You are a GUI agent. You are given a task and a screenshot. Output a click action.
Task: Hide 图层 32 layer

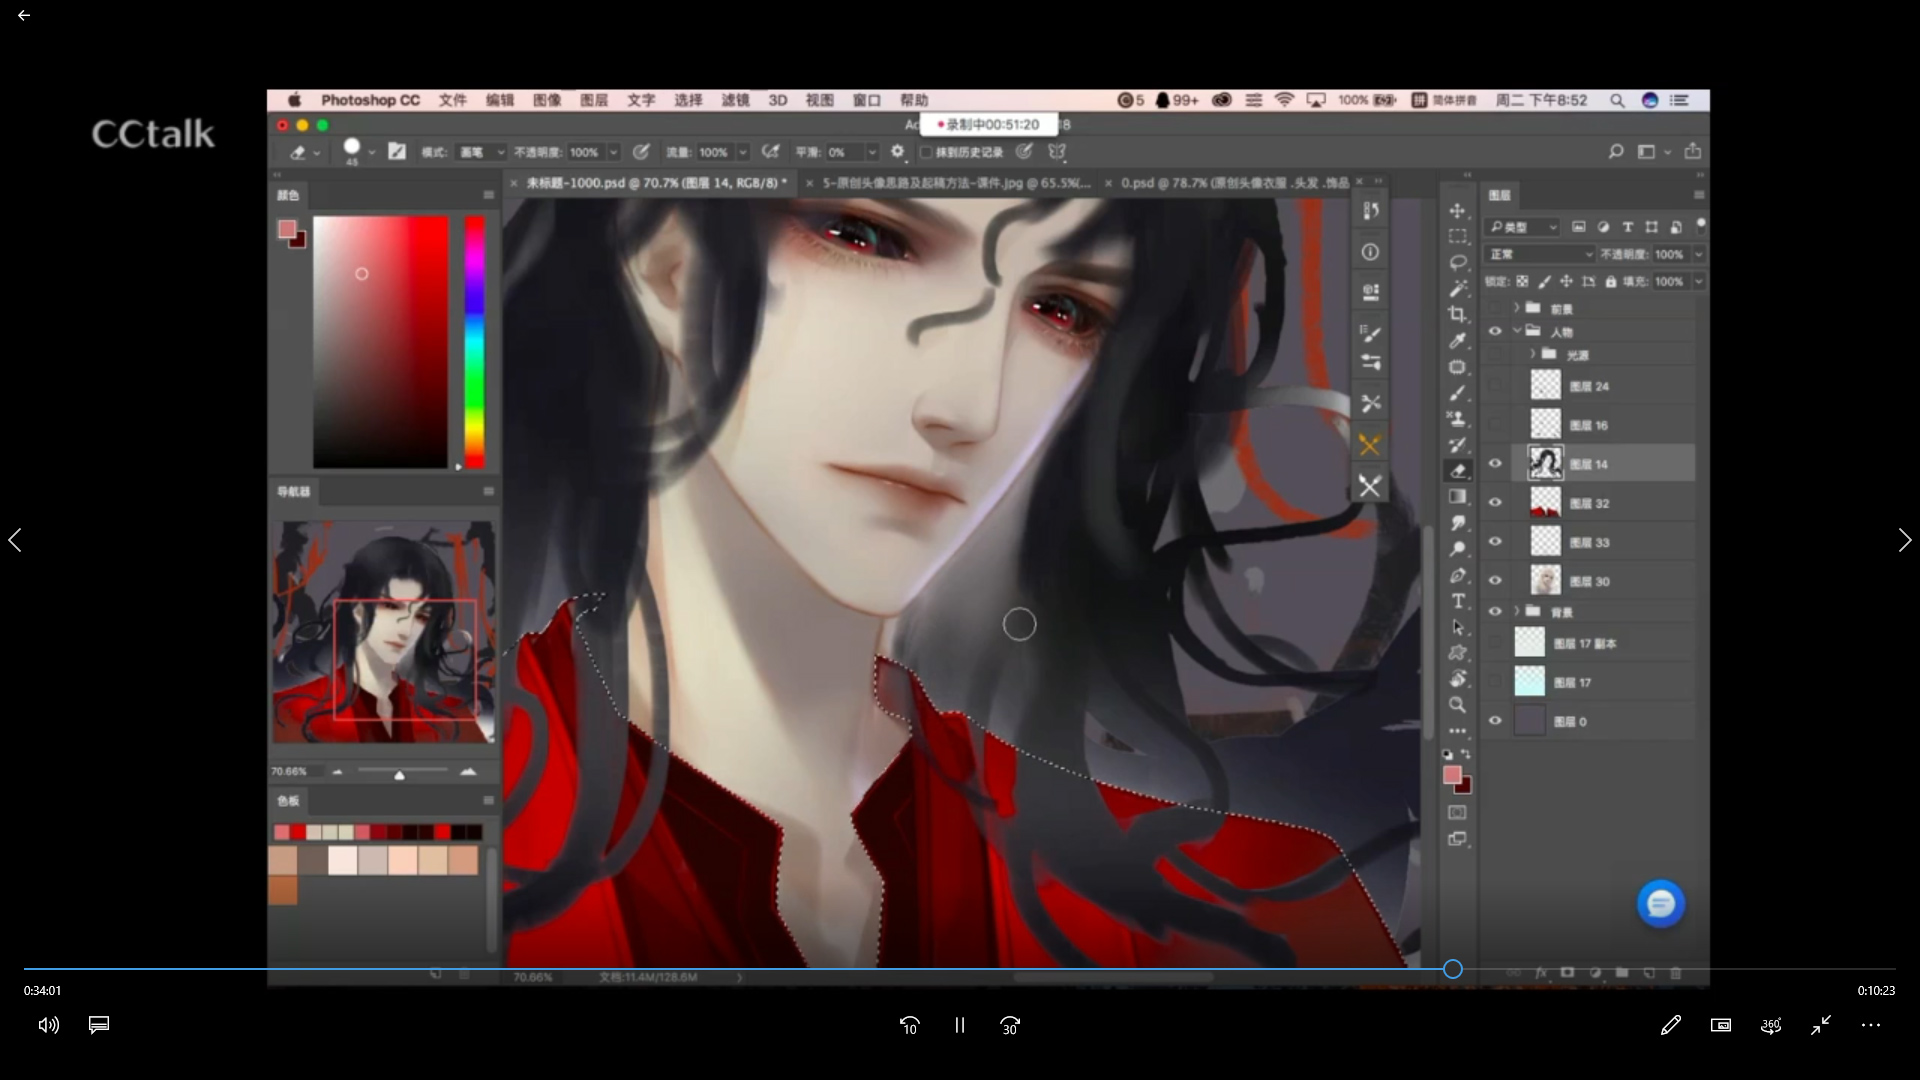click(x=1495, y=503)
